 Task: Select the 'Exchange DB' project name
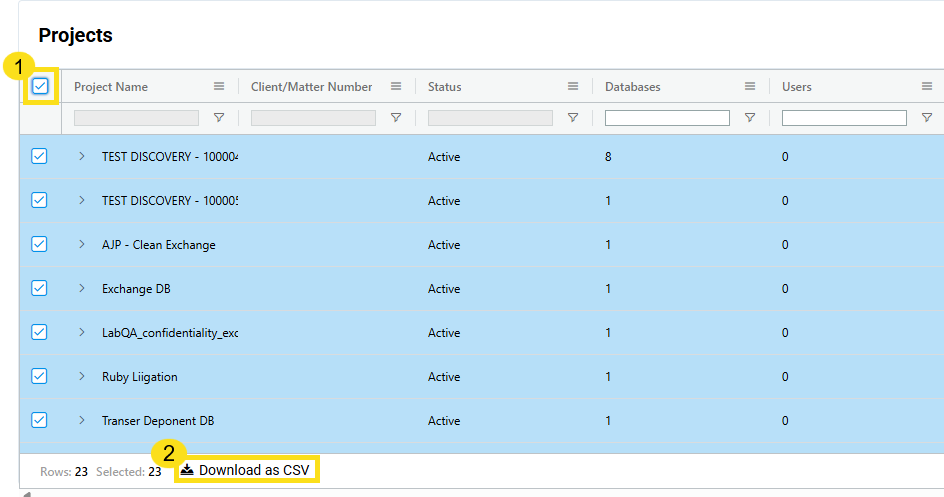coord(136,289)
